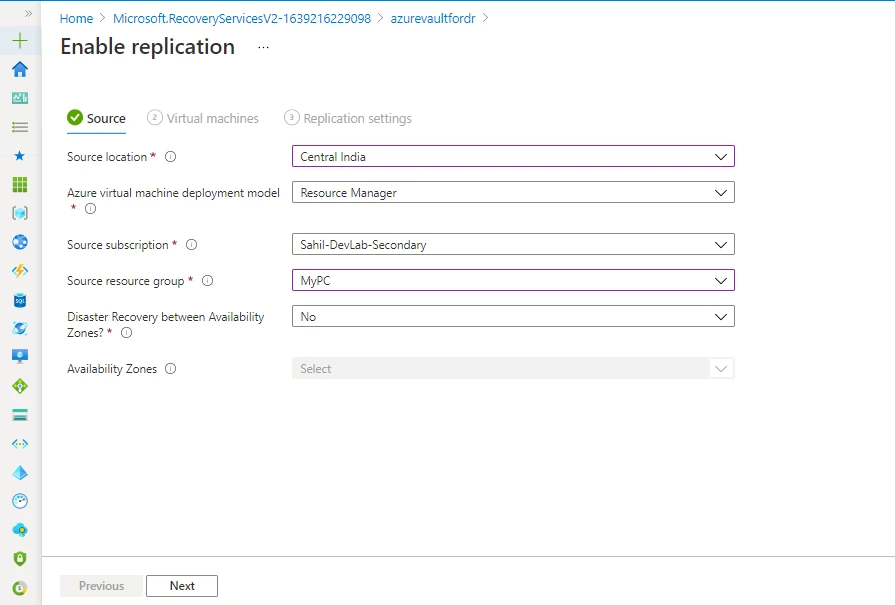Select the Favorites star icon
The width and height of the screenshot is (895, 605).
tap(19, 155)
